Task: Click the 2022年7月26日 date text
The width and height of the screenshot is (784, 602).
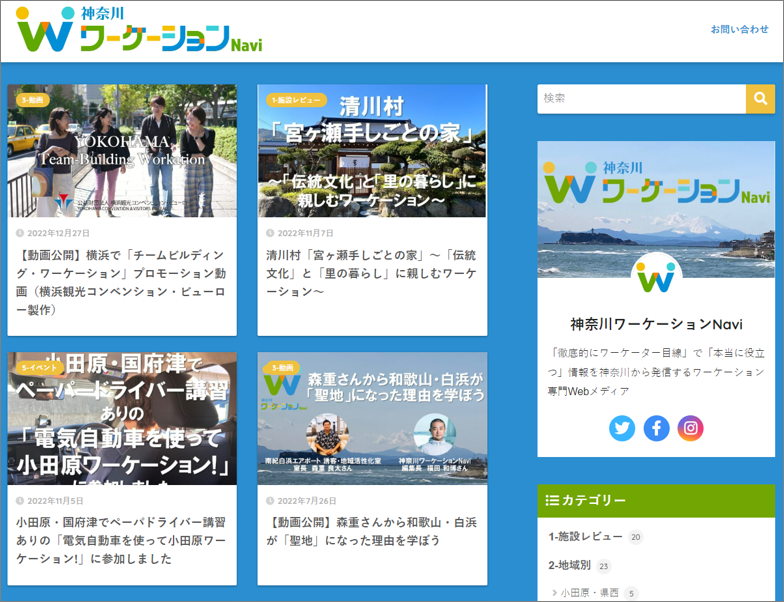Action: [307, 500]
